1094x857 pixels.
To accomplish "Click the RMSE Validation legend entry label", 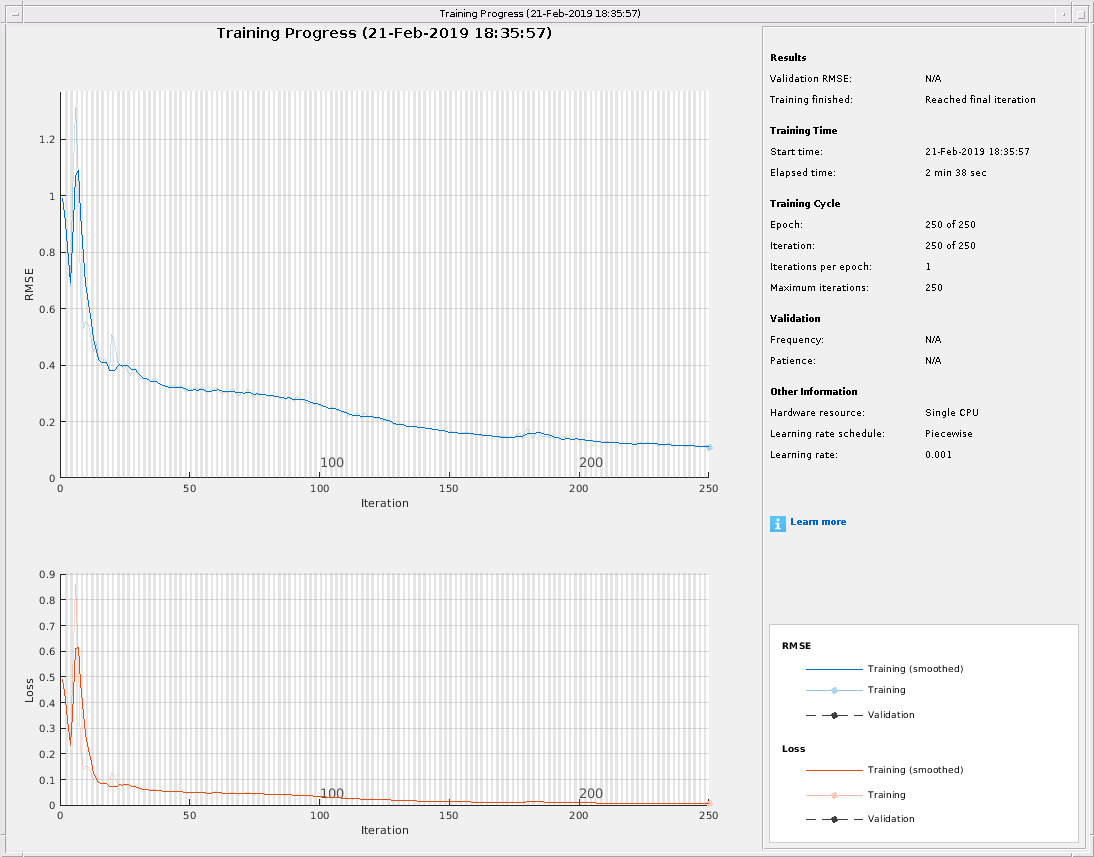I will tap(891, 715).
